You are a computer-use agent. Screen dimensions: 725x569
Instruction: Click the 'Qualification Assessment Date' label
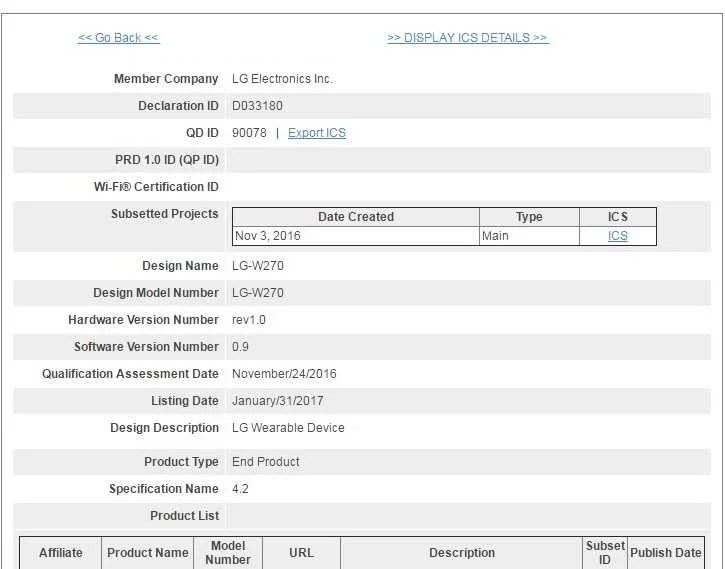pos(130,374)
